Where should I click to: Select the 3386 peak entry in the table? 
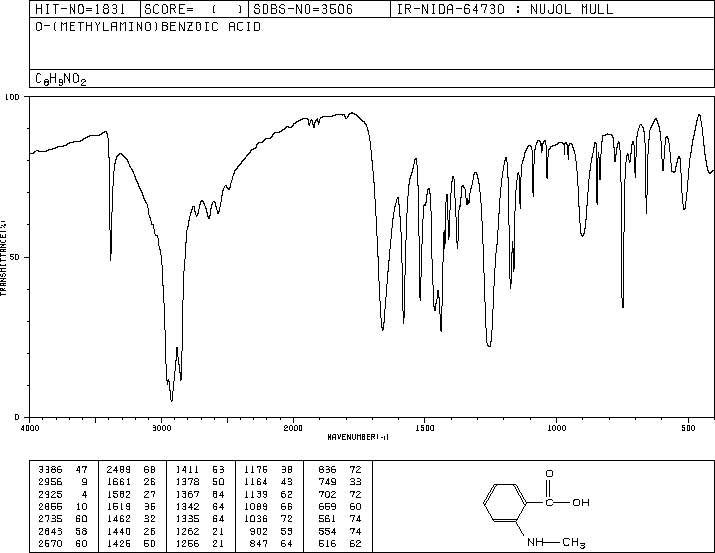(x=63, y=470)
